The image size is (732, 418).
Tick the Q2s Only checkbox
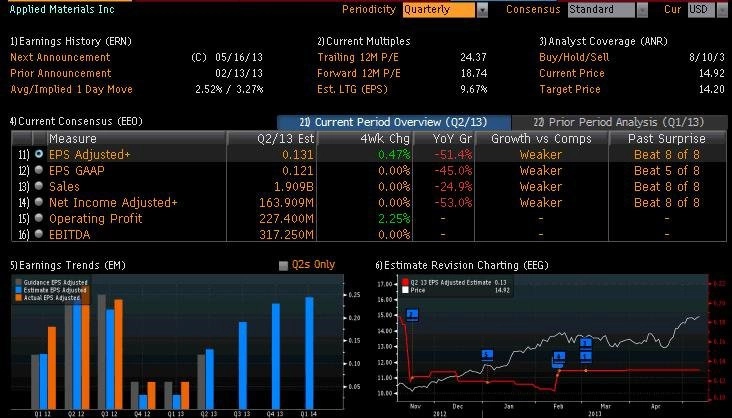(x=283, y=265)
